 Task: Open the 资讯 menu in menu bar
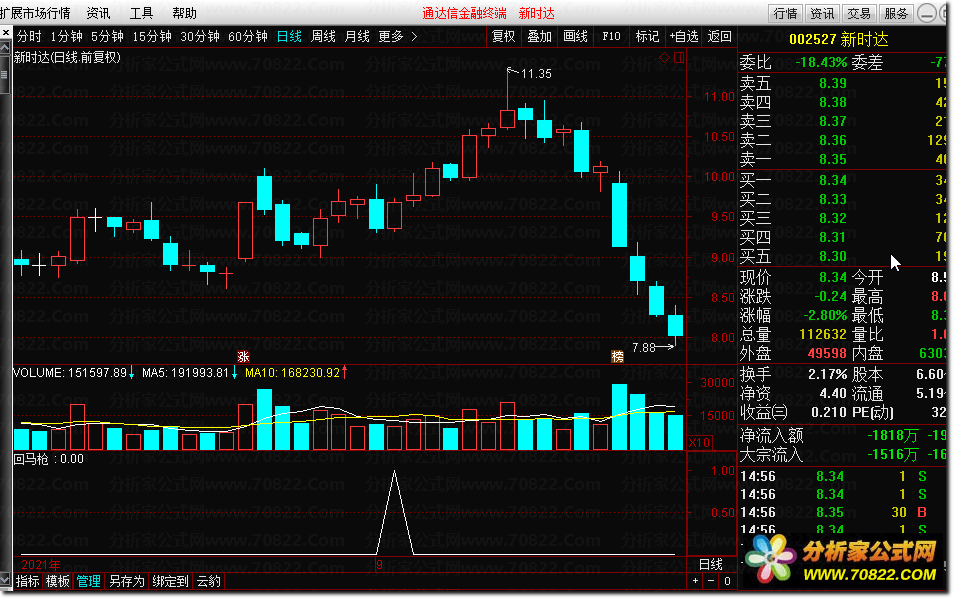tap(99, 13)
